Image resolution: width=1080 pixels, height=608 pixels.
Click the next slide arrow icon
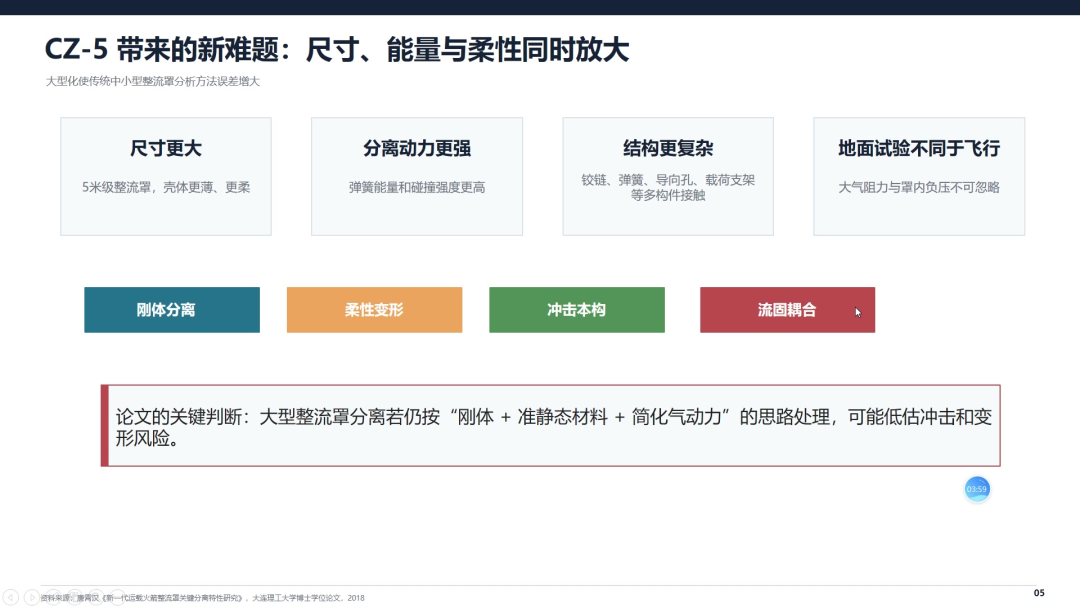(x=32, y=597)
